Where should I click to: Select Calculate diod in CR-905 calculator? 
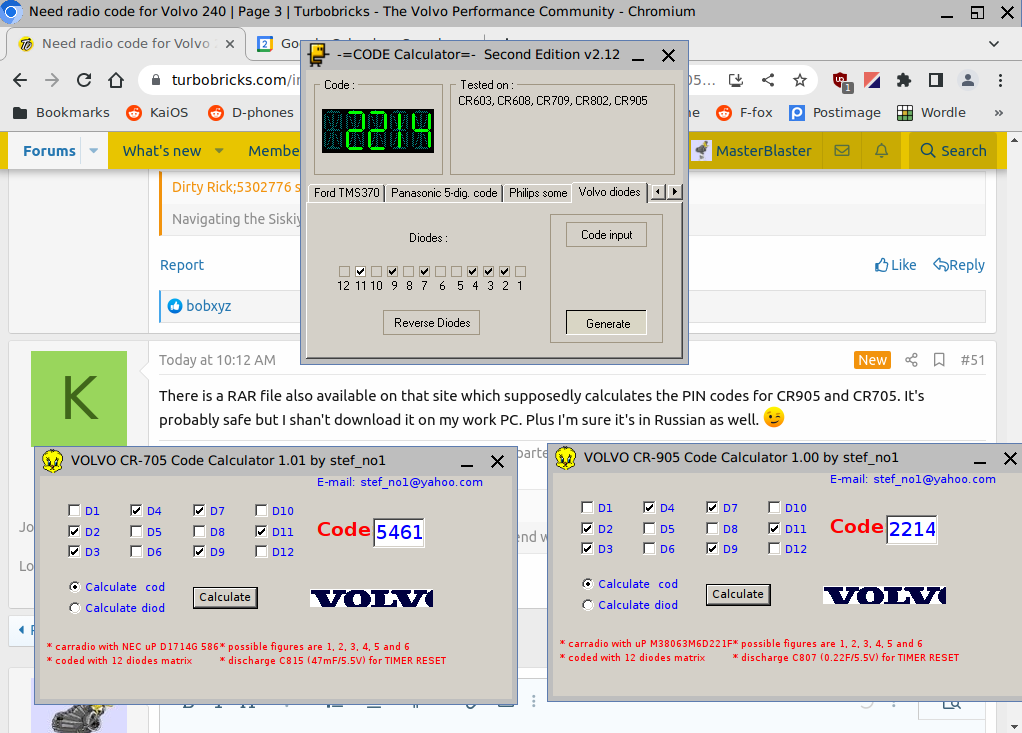click(x=588, y=605)
